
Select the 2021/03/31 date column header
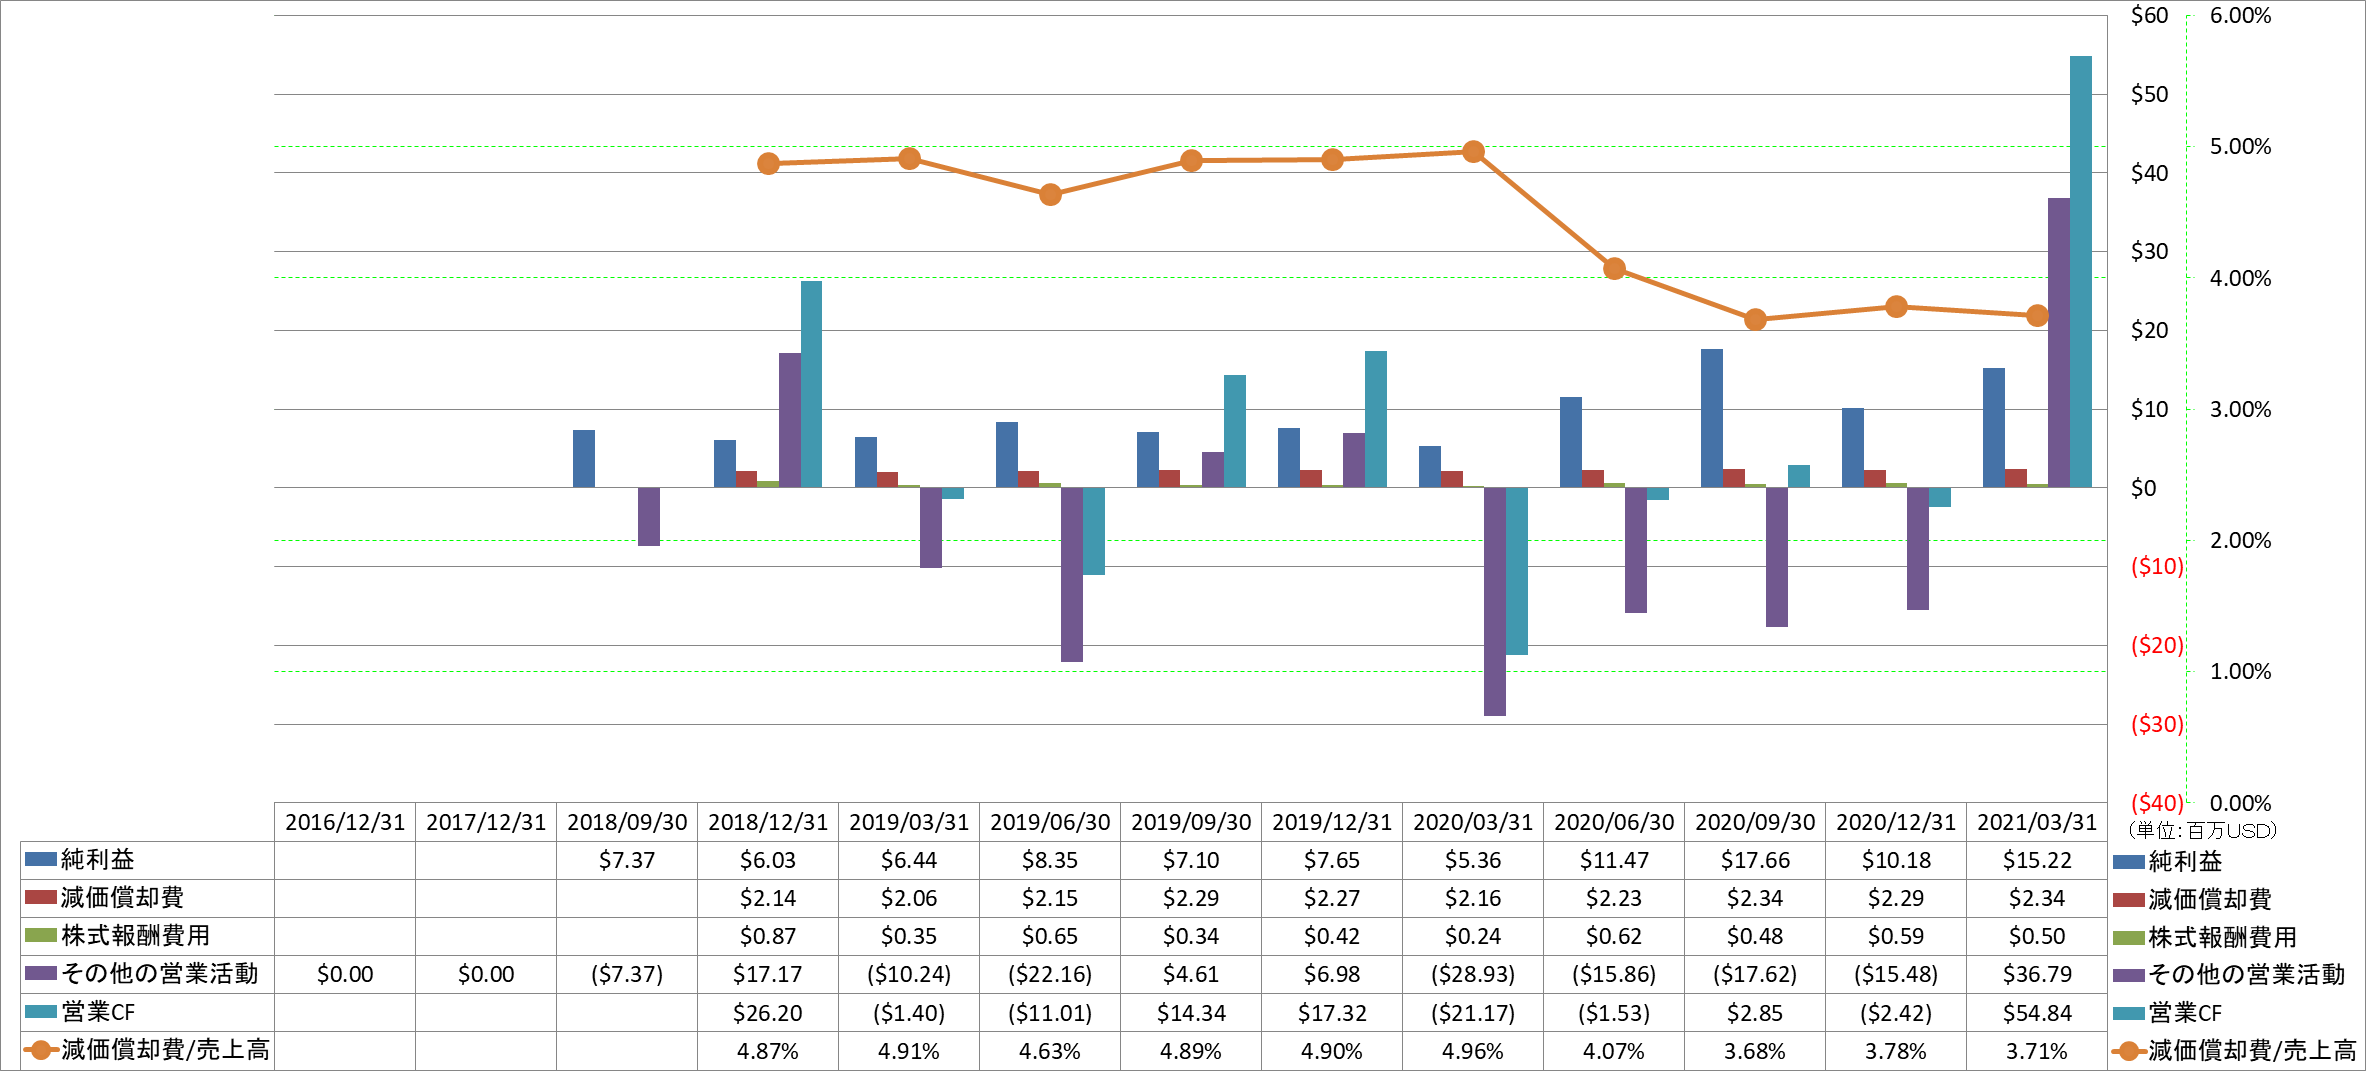2037,822
